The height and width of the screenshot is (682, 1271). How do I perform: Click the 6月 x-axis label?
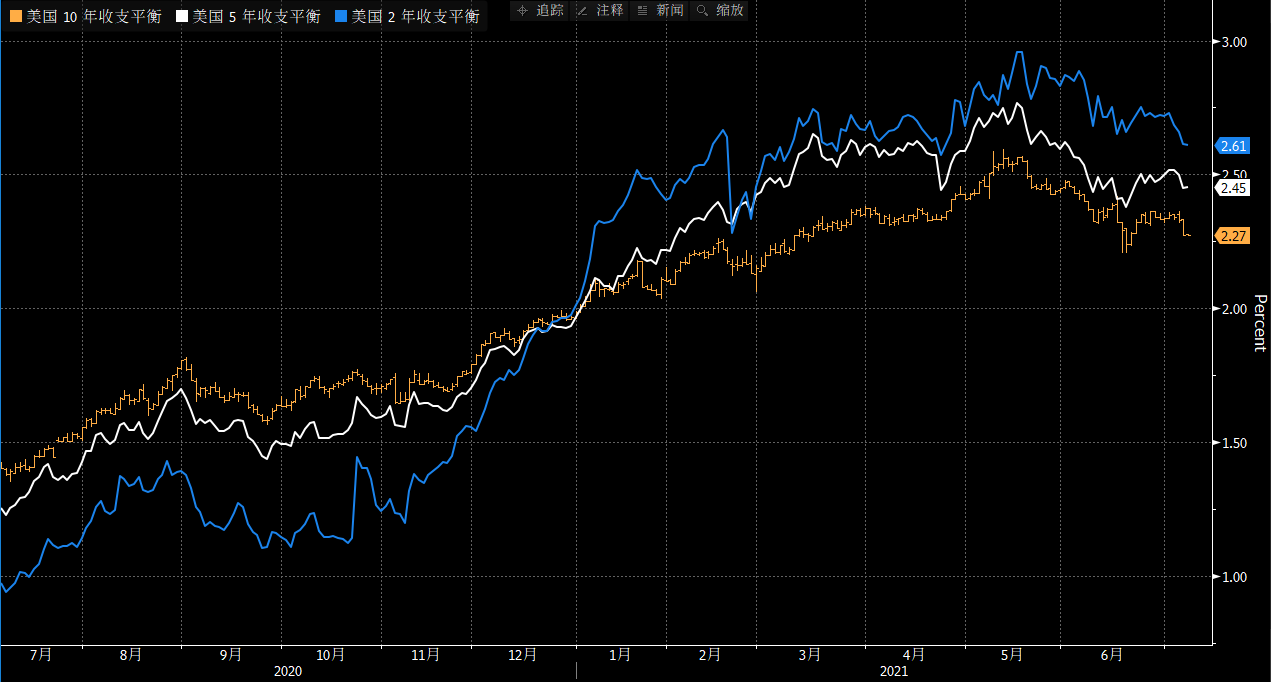click(1112, 655)
